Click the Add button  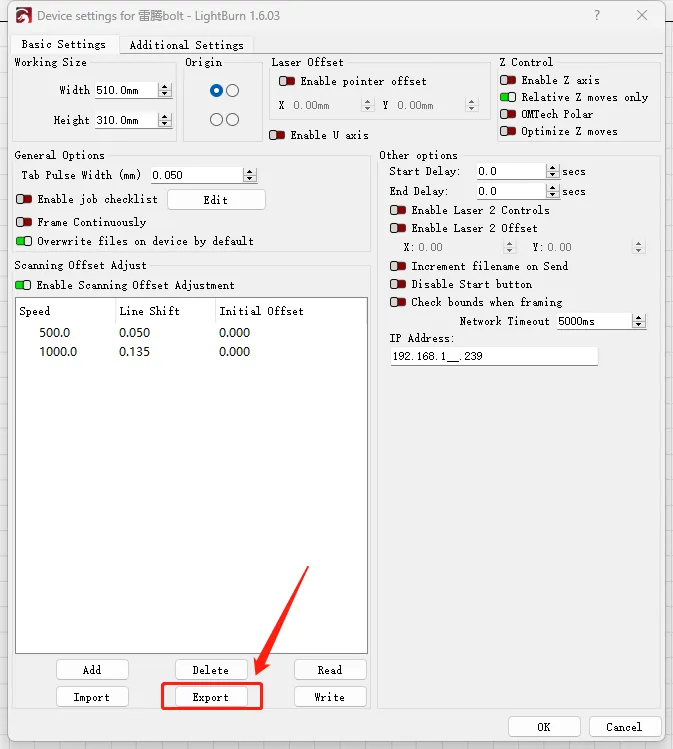point(92,670)
